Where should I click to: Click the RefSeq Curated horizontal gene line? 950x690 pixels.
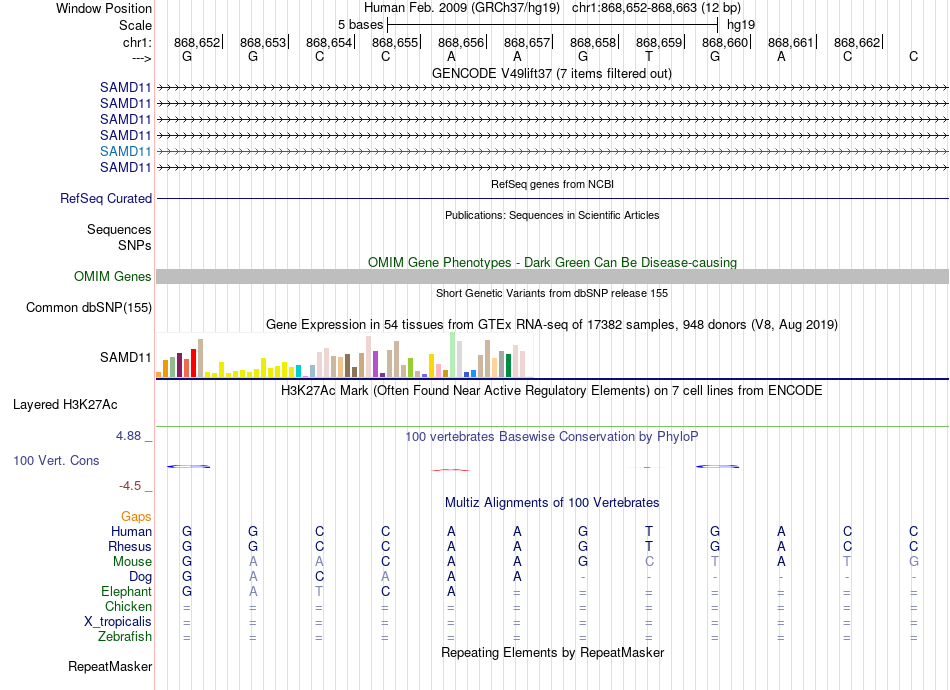[x=552, y=199]
